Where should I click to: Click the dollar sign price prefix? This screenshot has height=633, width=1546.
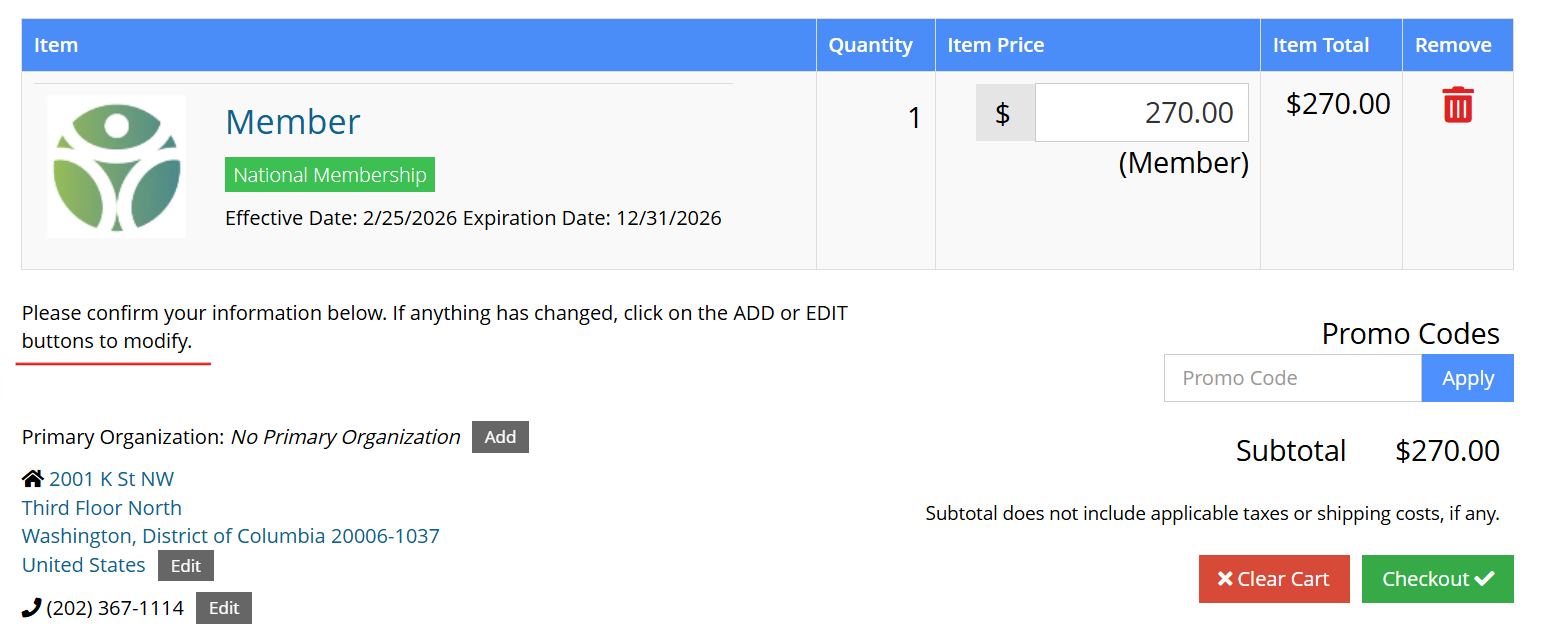point(1003,113)
